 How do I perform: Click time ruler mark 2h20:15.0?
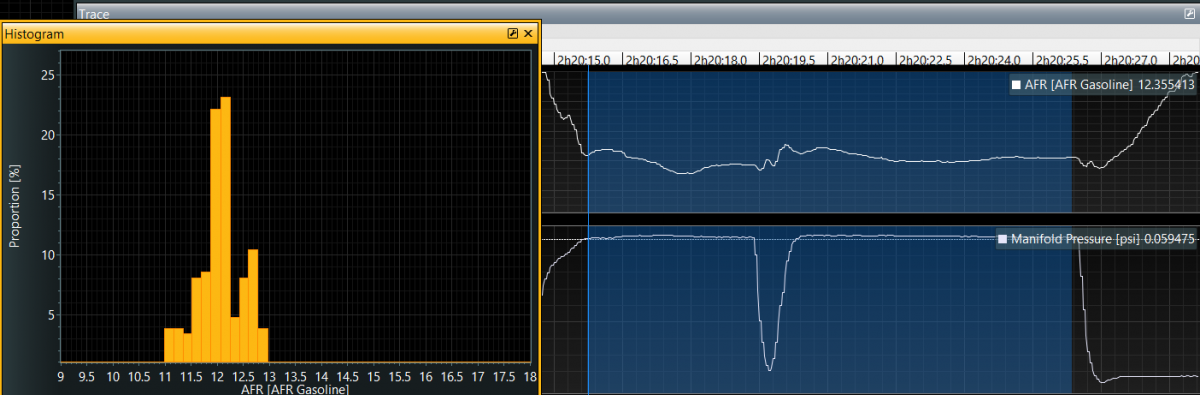tap(583, 60)
